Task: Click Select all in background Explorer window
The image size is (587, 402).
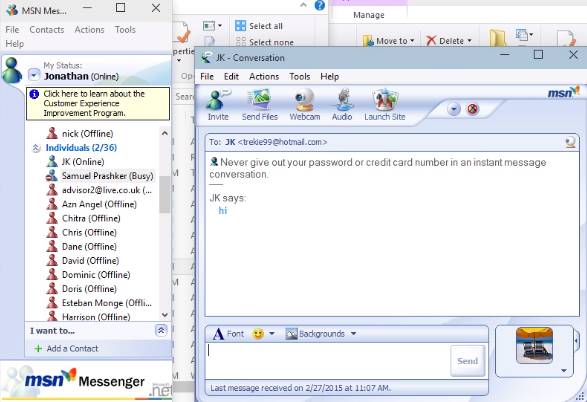Action: pyautogui.click(x=259, y=26)
